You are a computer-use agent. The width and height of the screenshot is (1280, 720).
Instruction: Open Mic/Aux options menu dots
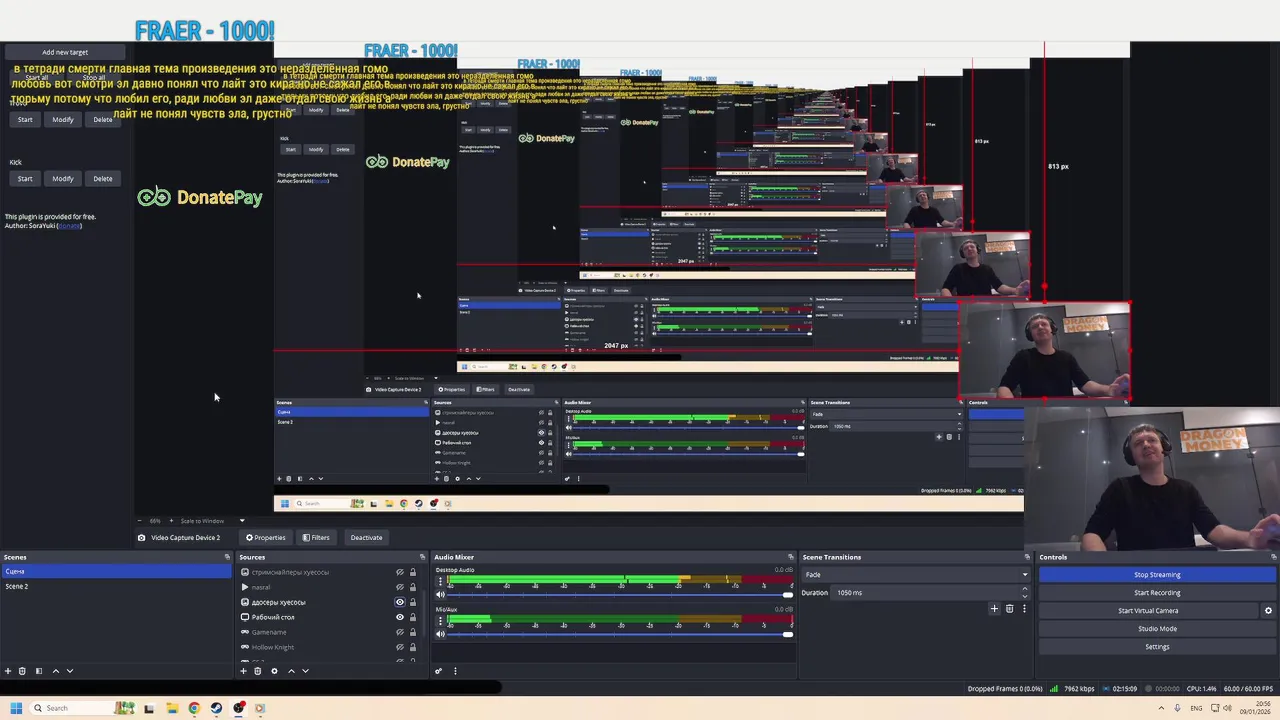click(x=440, y=620)
